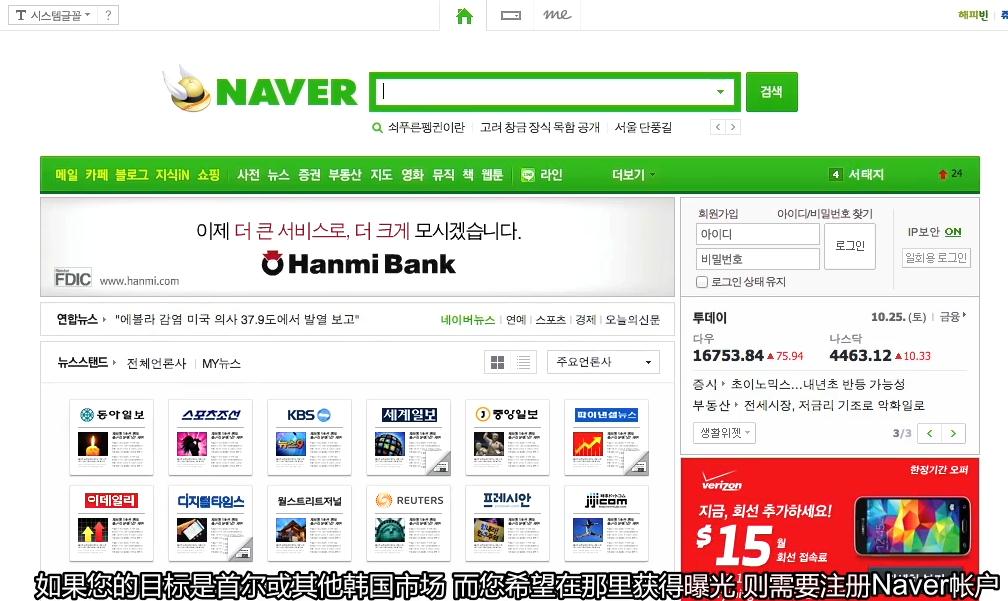Image resolution: width=1008 pixels, height=601 pixels.
Task: Click the green 검색 search button
Action: click(771, 92)
